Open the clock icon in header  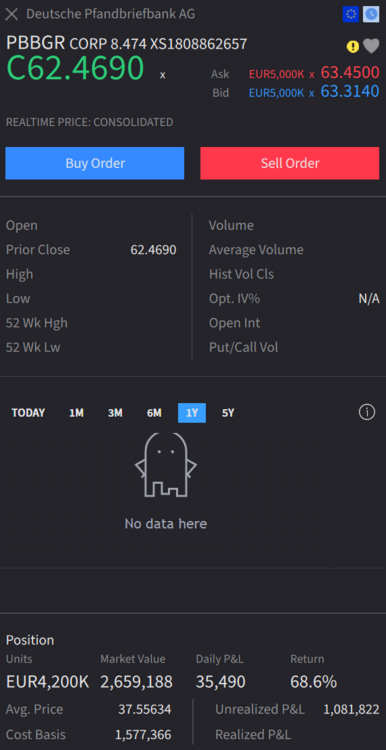(x=371, y=14)
